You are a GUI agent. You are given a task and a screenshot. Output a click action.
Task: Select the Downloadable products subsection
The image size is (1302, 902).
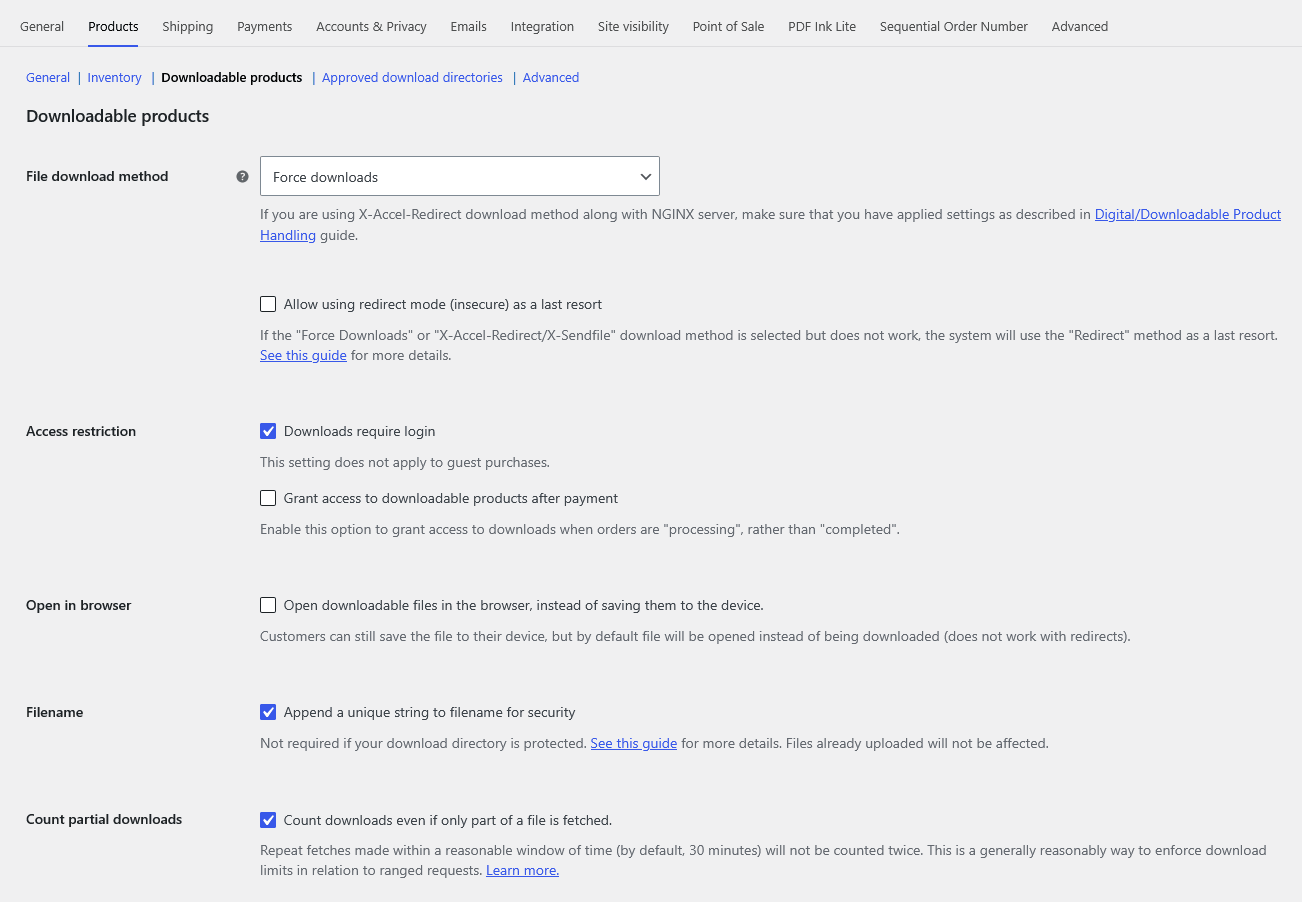(232, 77)
